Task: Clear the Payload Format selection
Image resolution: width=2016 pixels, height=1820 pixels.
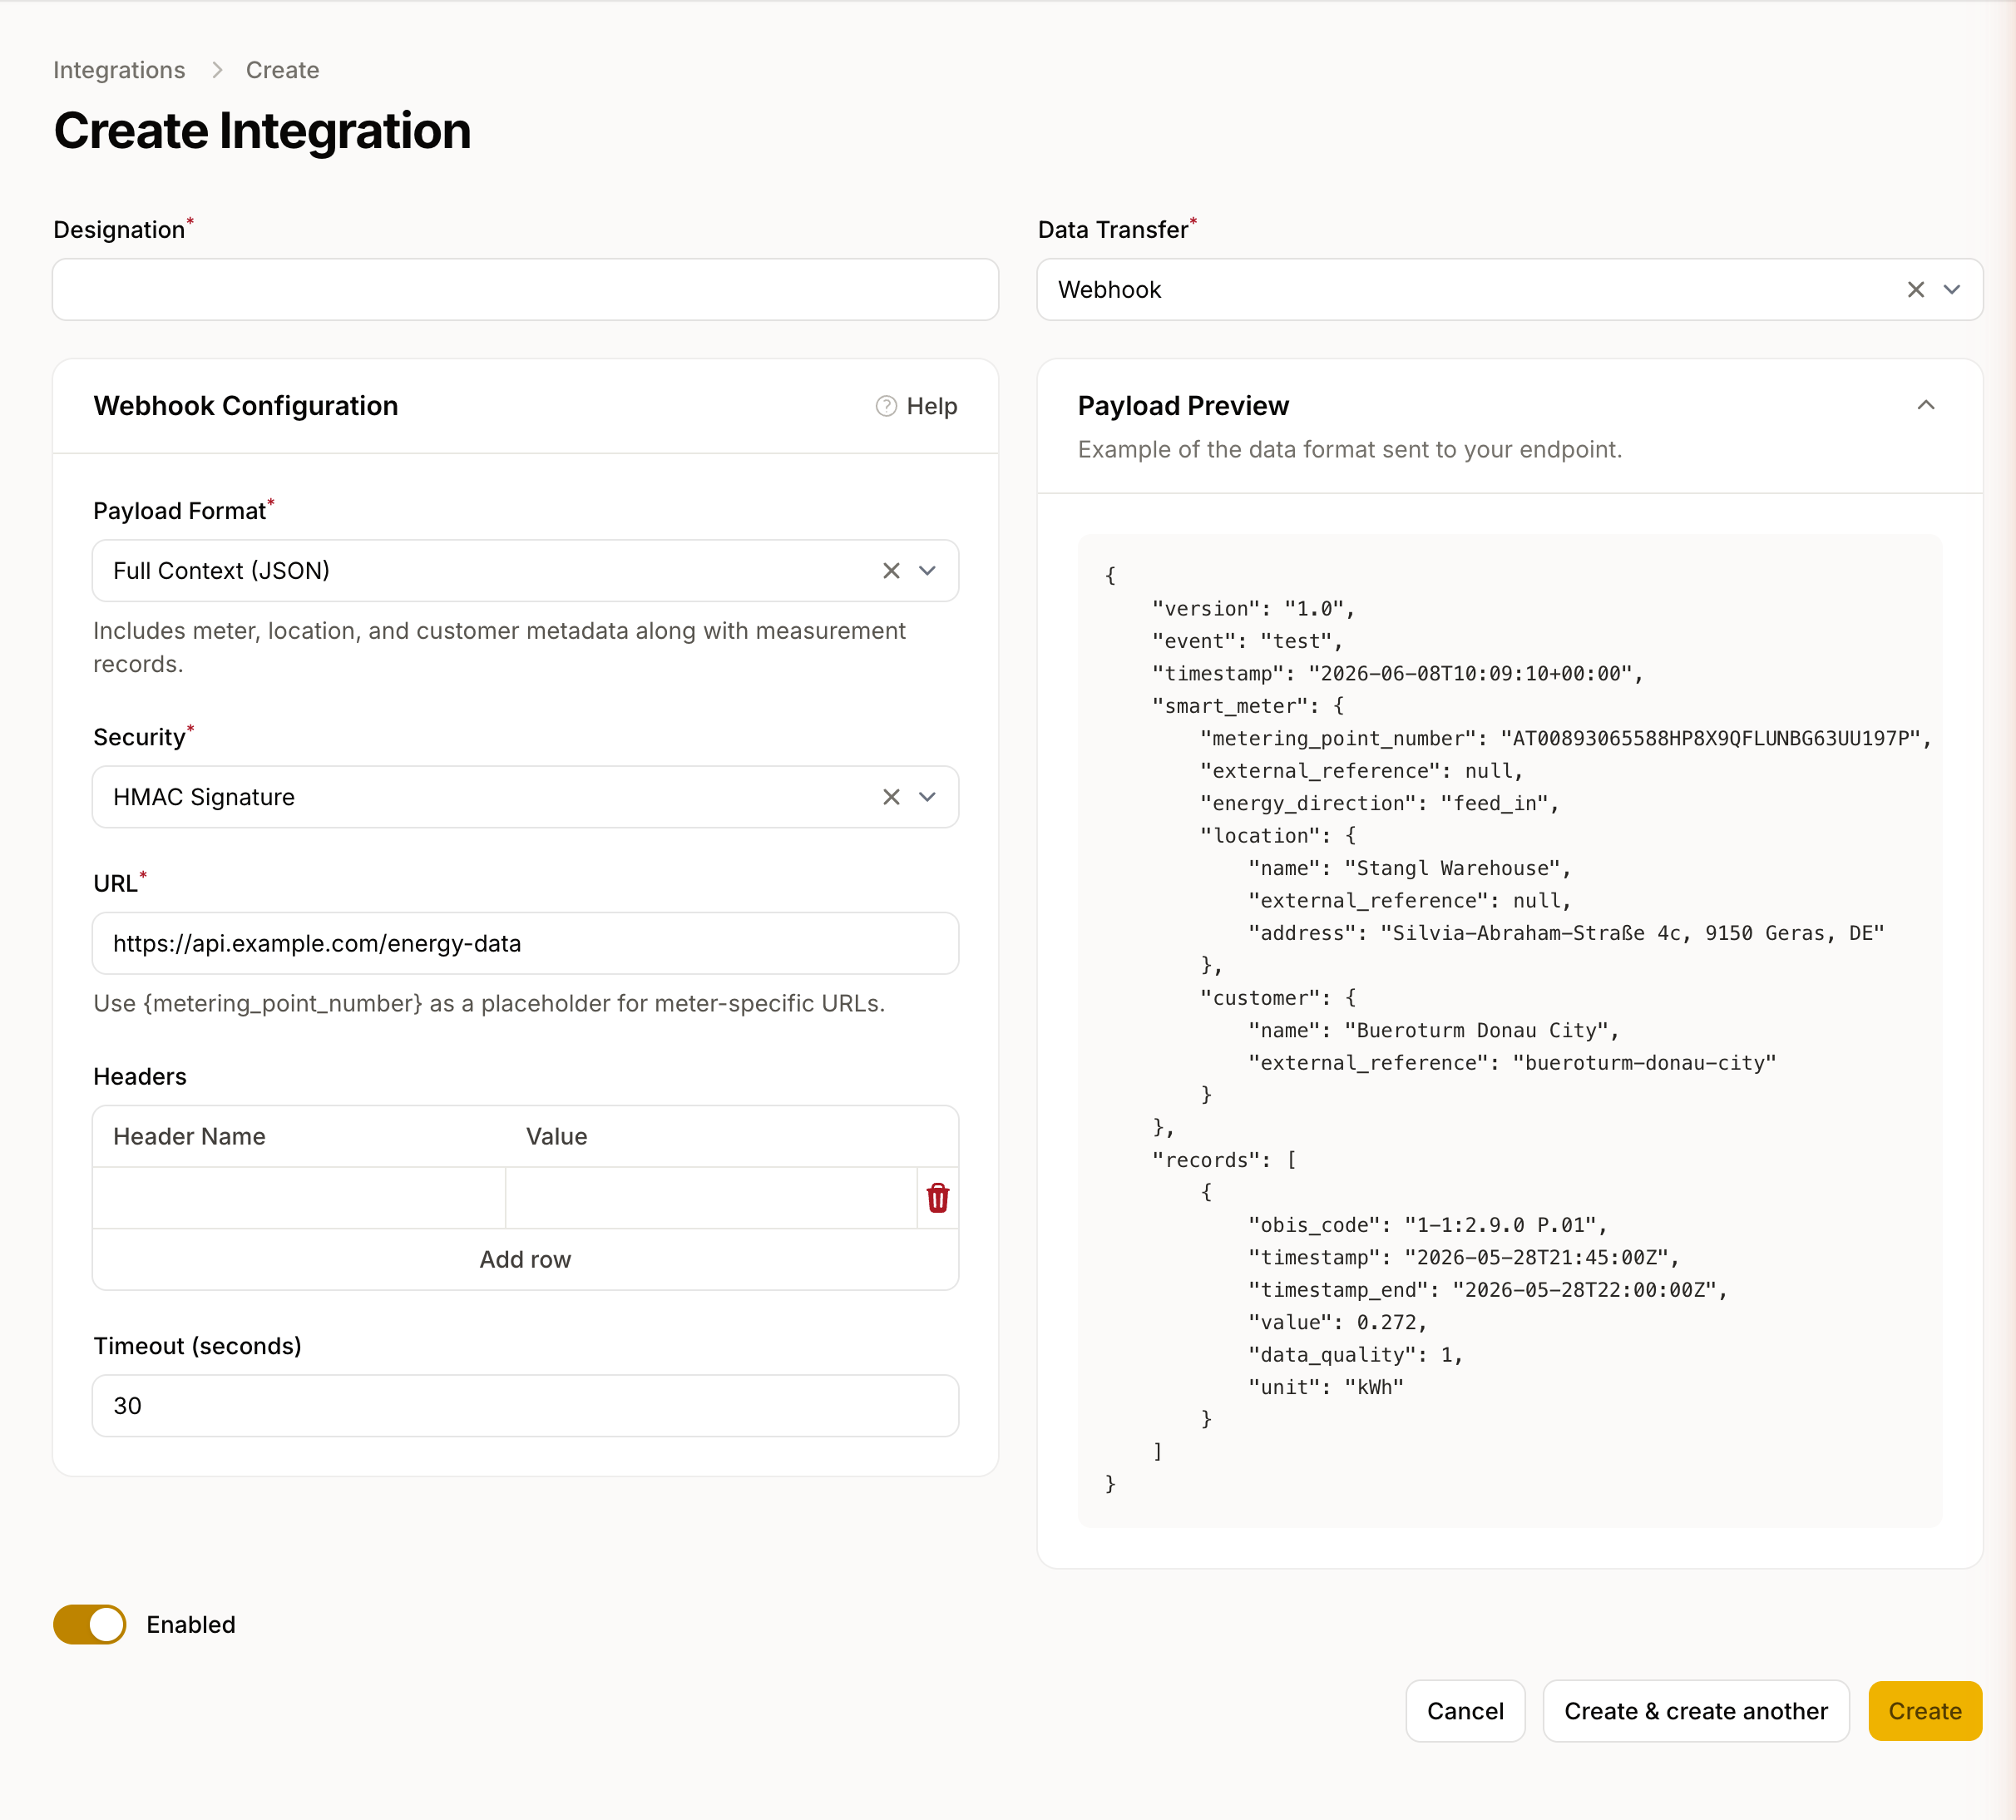Action: (x=891, y=571)
